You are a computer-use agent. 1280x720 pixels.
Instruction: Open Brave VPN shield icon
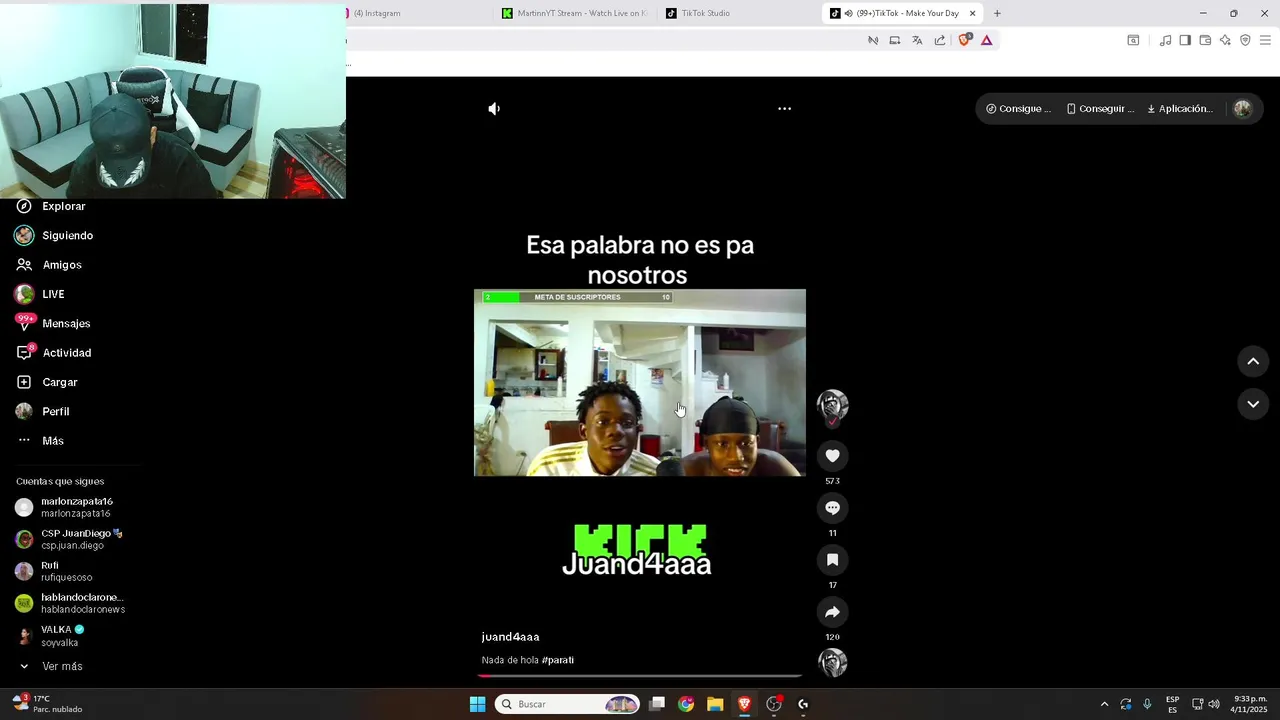point(1245,40)
